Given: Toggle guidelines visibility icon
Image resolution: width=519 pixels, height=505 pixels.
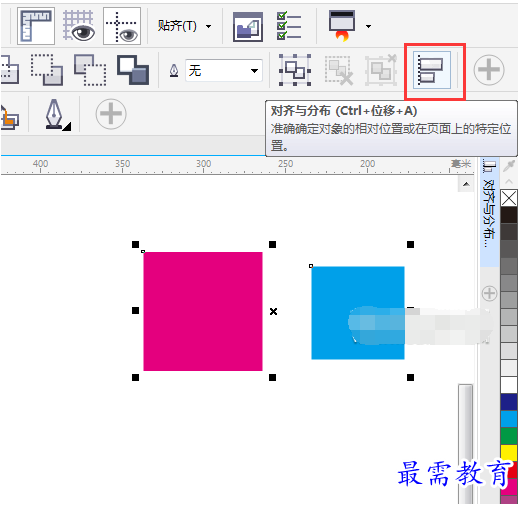Looking at the screenshot, I should tap(122, 26).
